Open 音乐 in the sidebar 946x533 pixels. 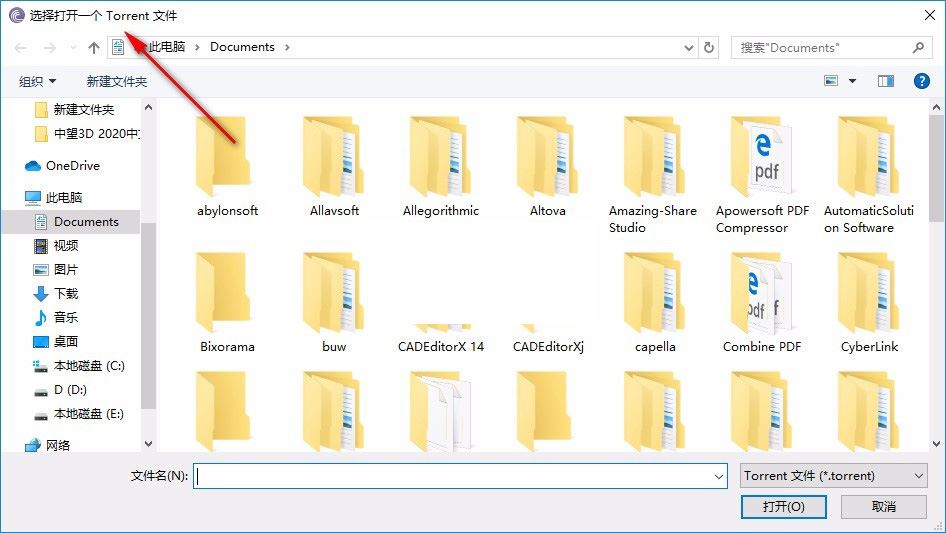click(56, 318)
